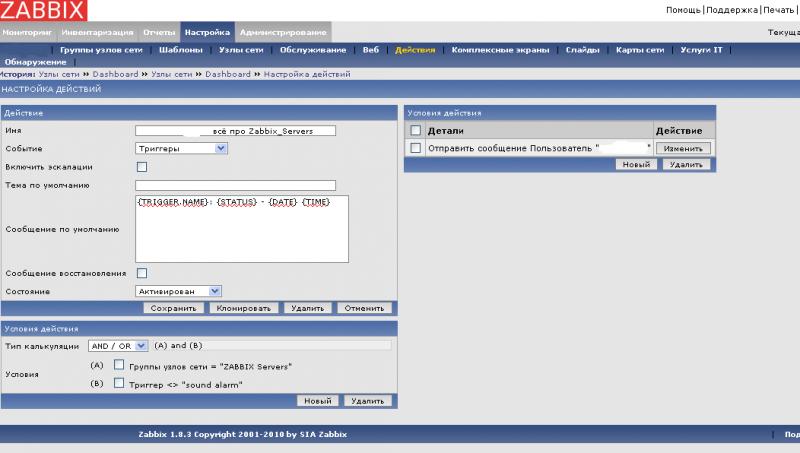The image size is (800, 453).
Task: Click Удалить button in operations panel
Action: point(686,164)
